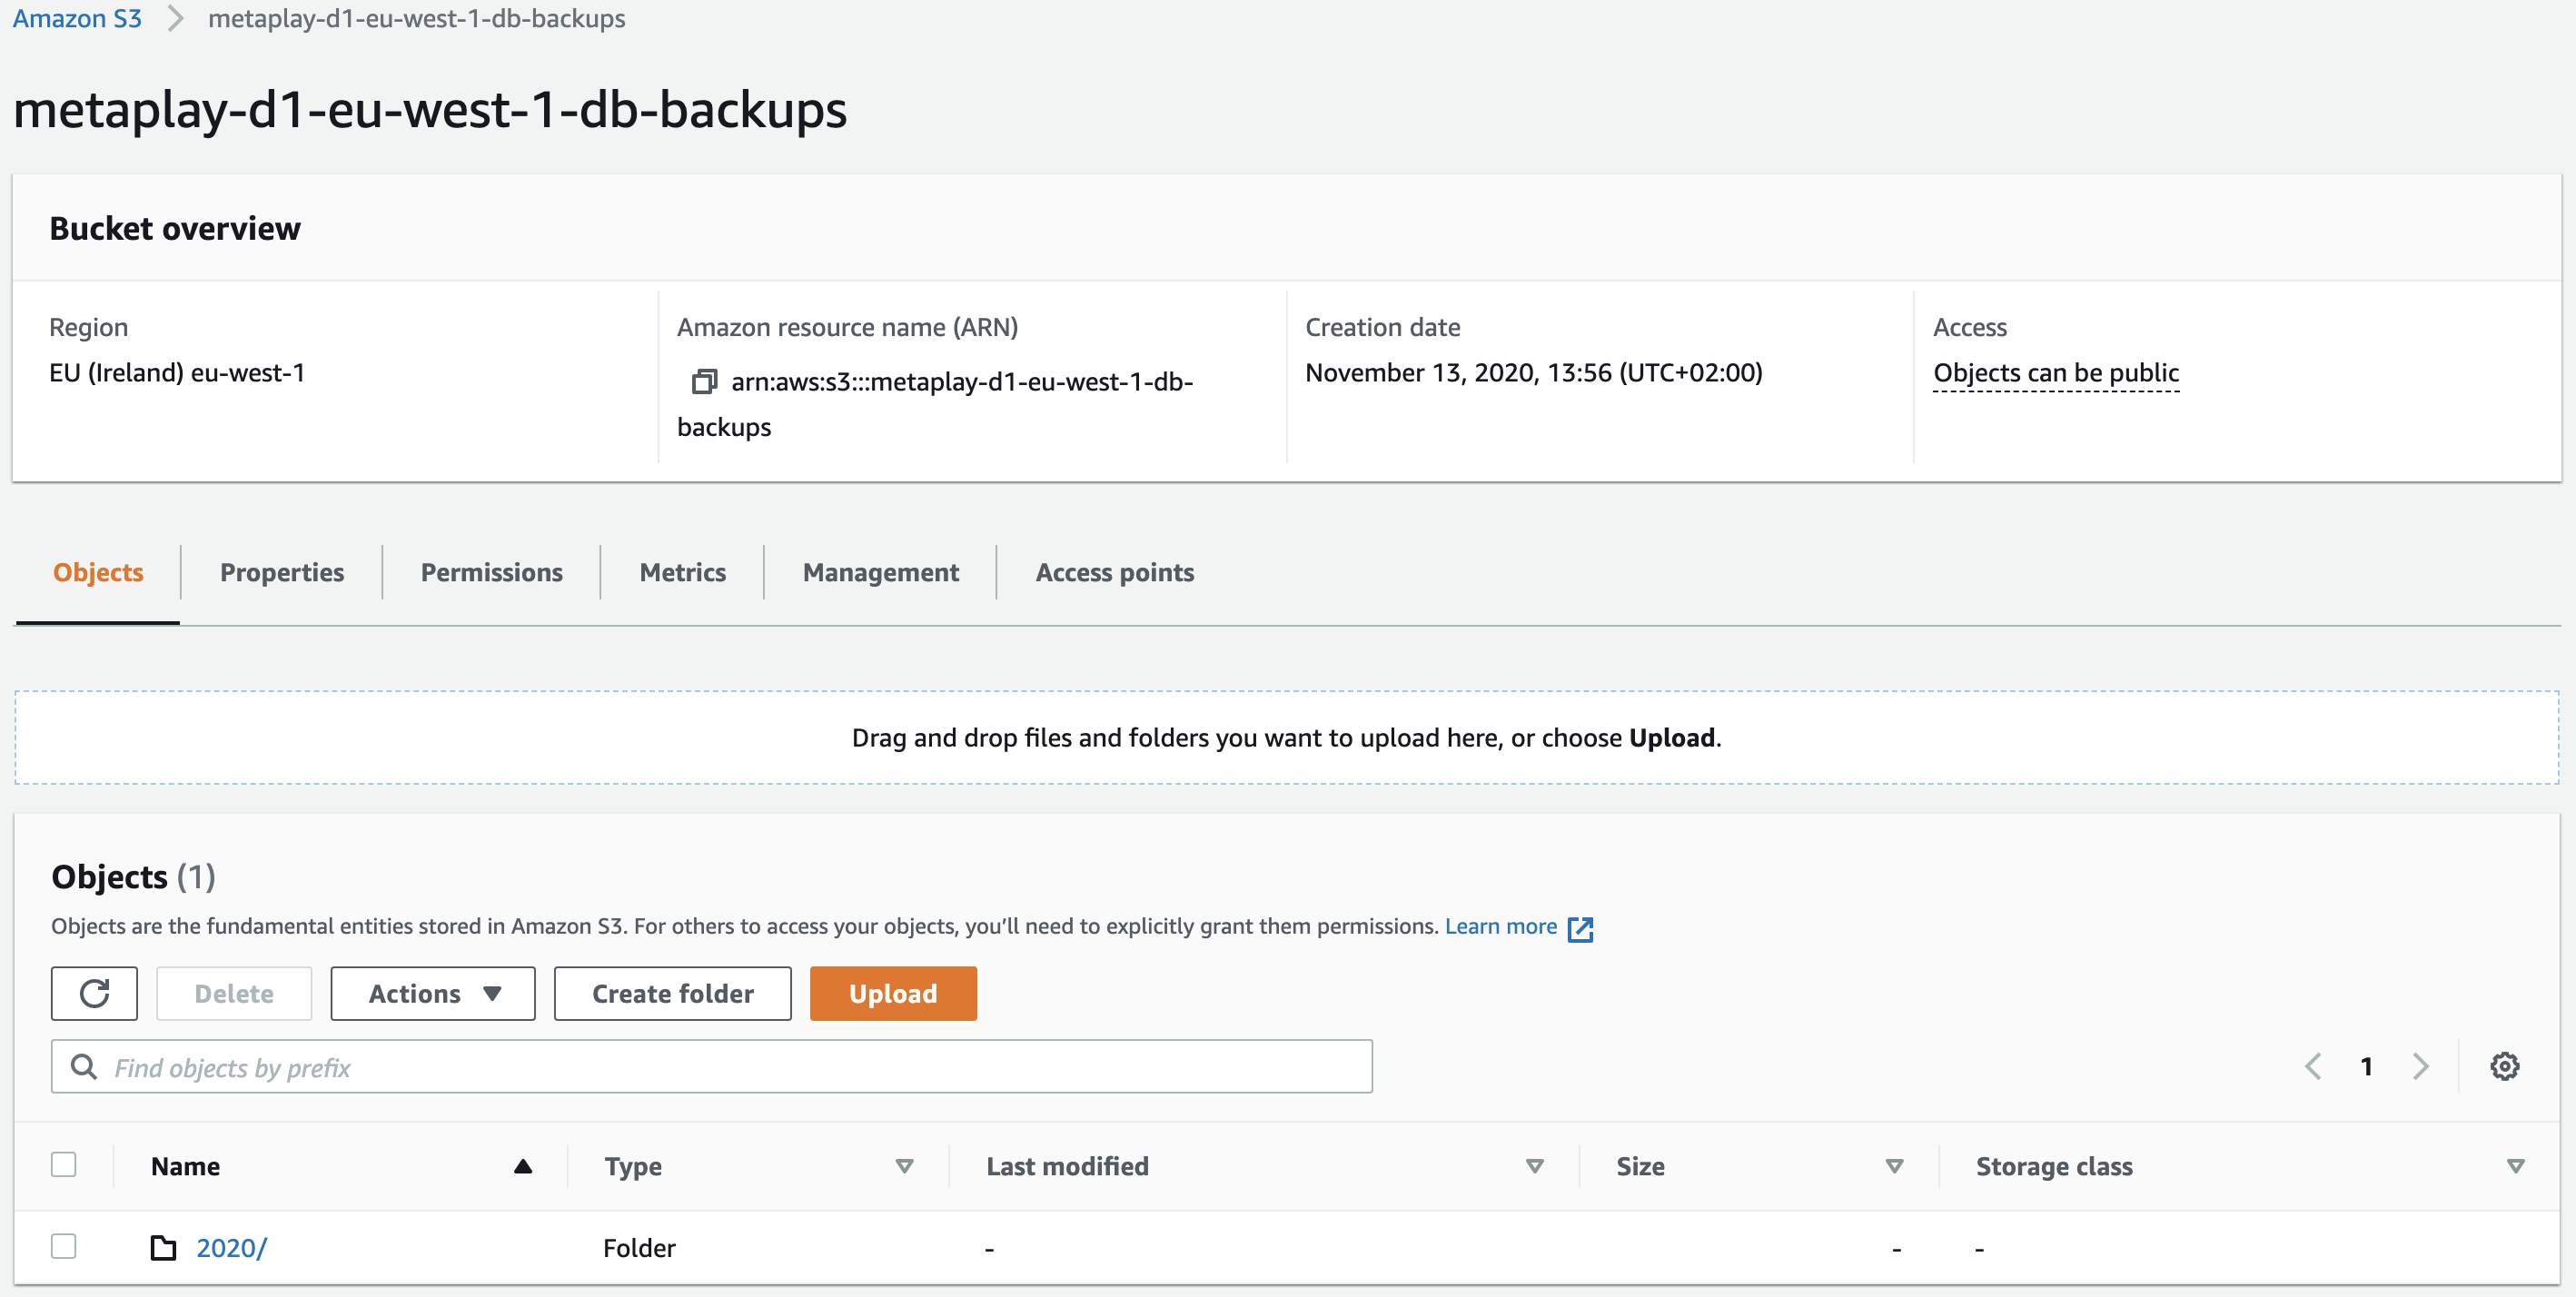This screenshot has width=2576, height=1297.
Task: Click the Type column header
Action: [633, 1166]
